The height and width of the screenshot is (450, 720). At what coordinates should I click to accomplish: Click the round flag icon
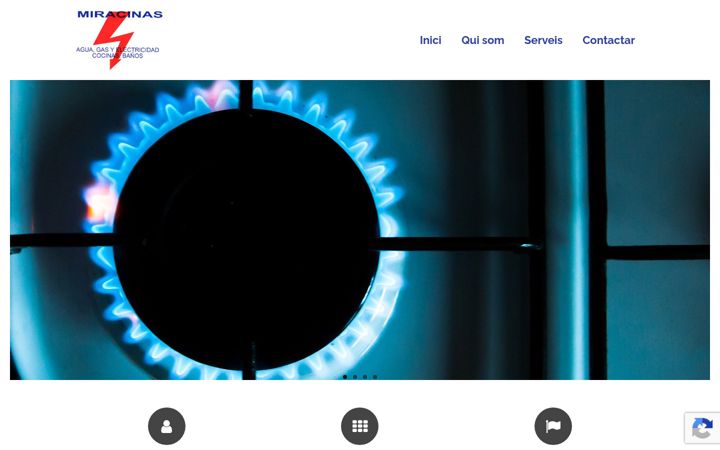click(x=553, y=426)
